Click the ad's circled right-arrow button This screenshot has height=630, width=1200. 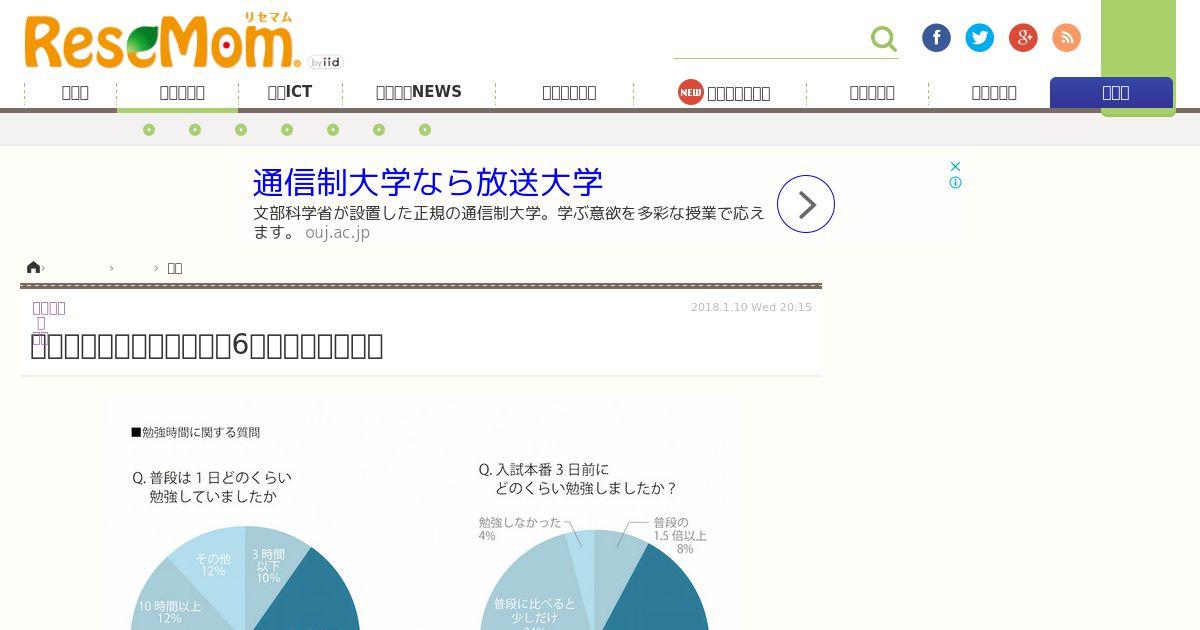pyautogui.click(x=806, y=204)
